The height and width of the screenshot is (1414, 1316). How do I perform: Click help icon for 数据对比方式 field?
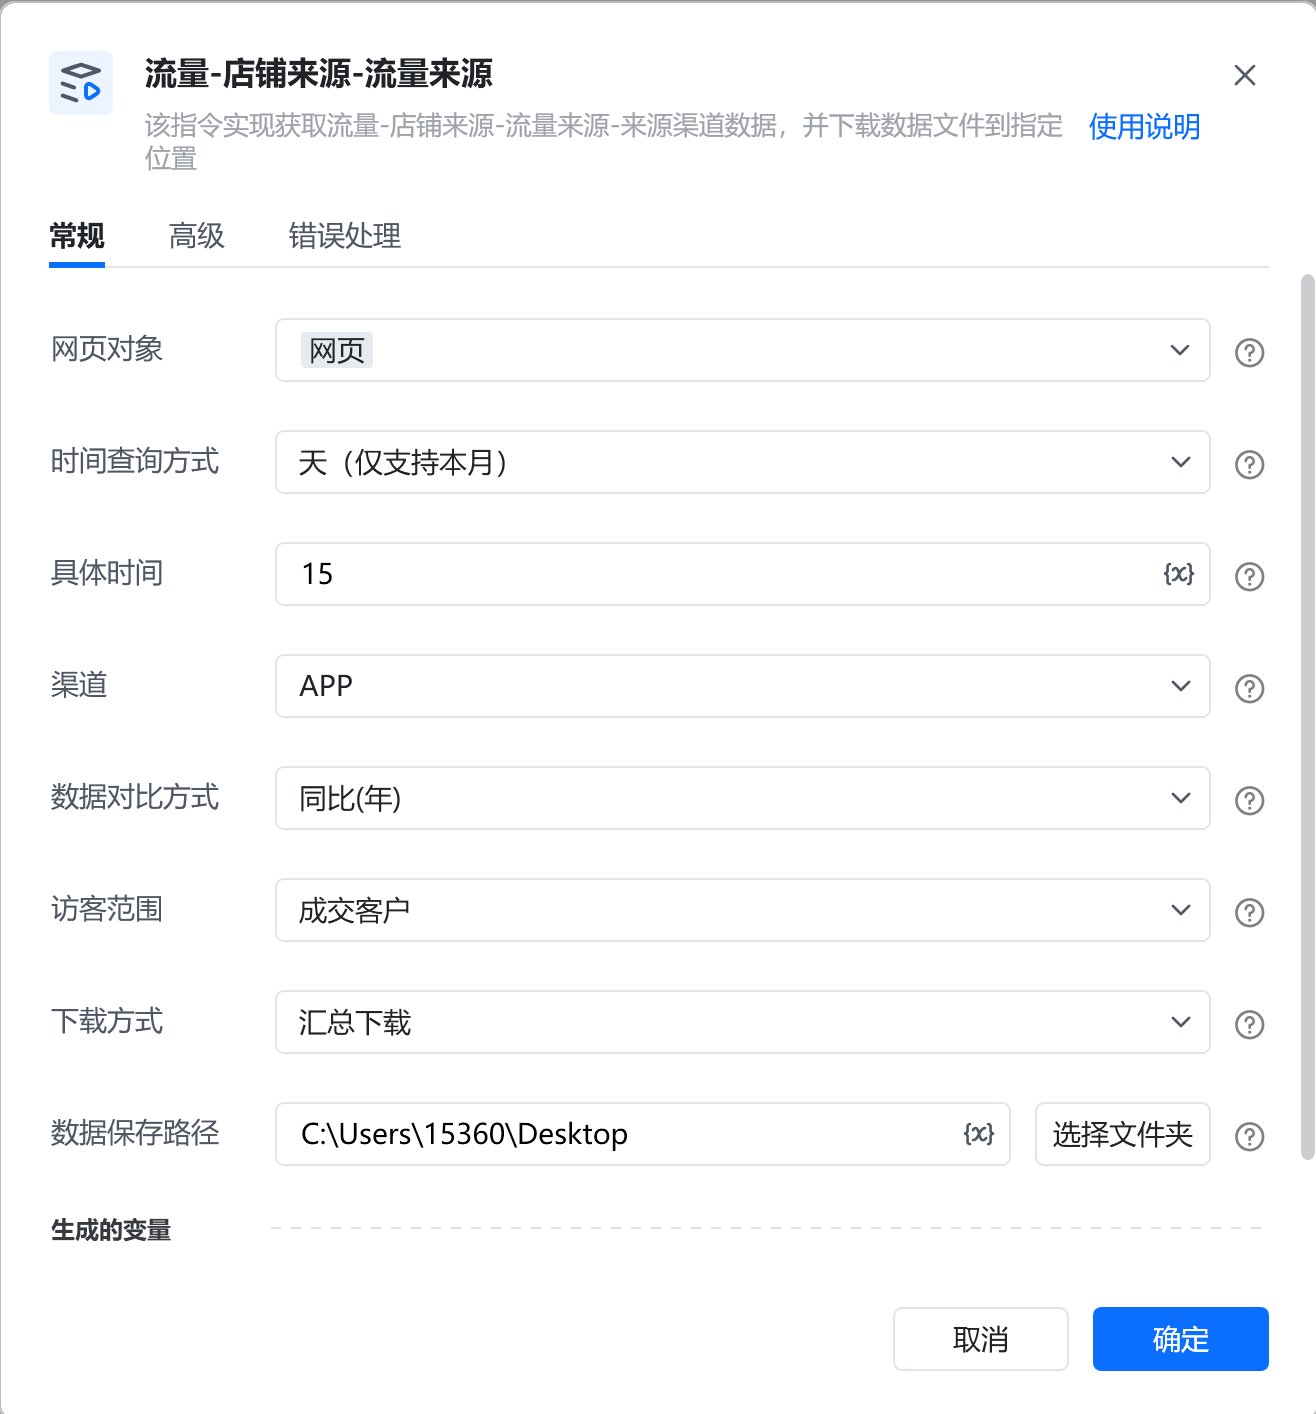pyautogui.click(x=1249, y=800)
